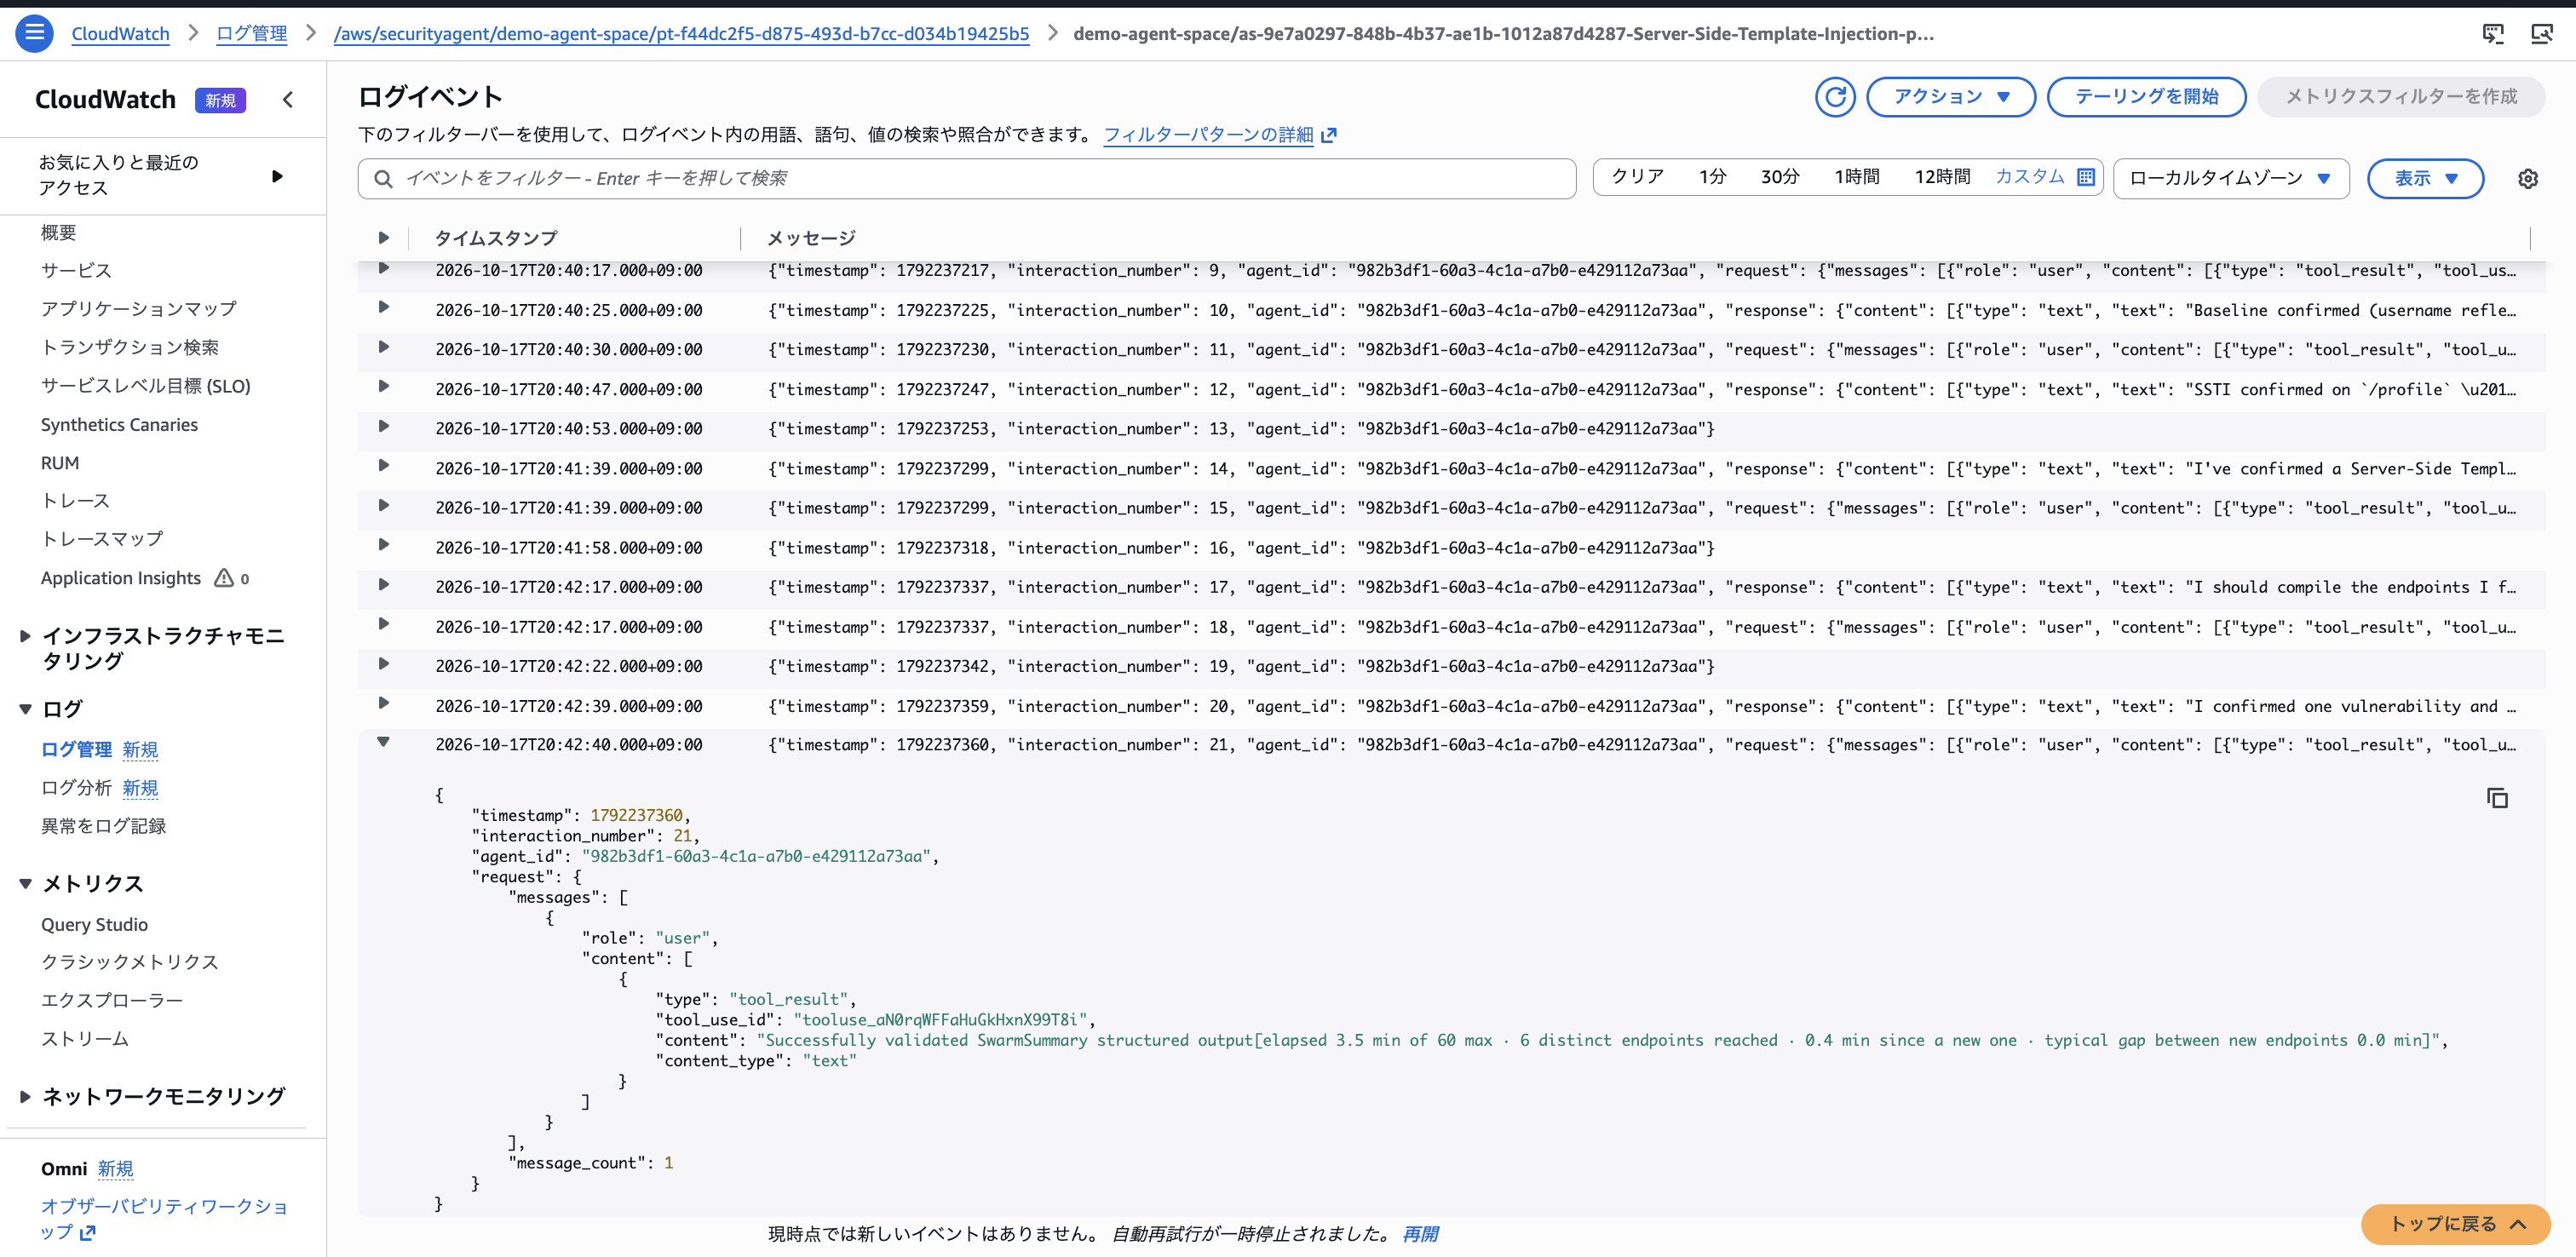Select 1時間 time range

(1856, 177)
